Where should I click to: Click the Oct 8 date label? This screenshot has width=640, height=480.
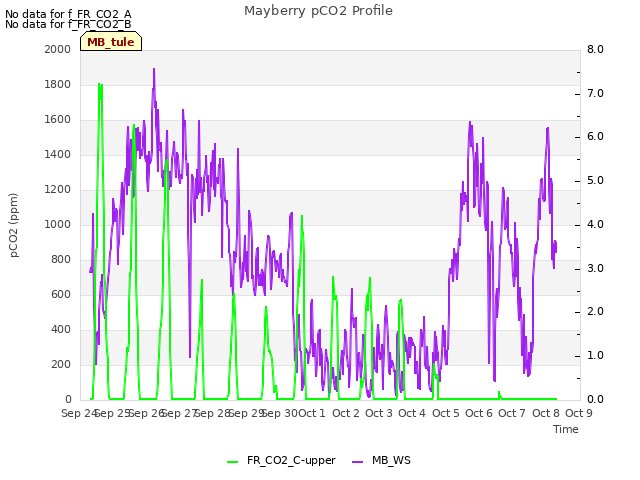(x=546, y=413)
